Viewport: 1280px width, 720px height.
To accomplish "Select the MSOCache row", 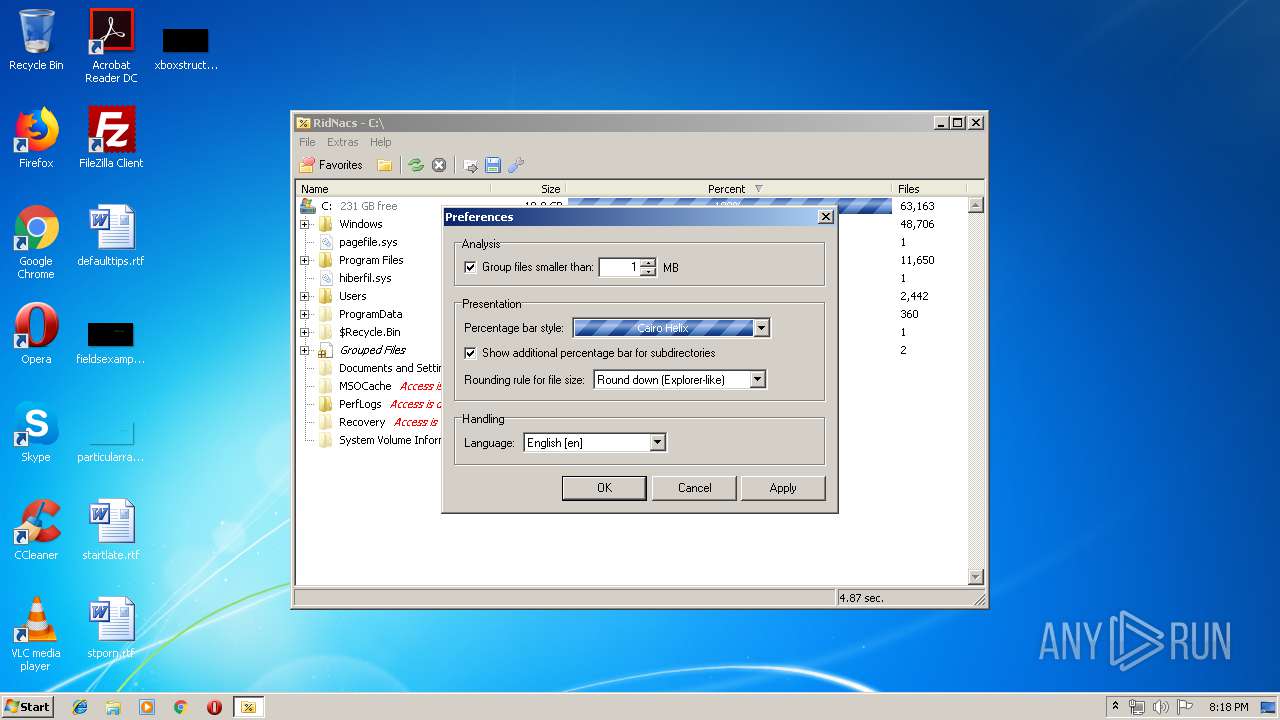I will (x=633, y=386).
